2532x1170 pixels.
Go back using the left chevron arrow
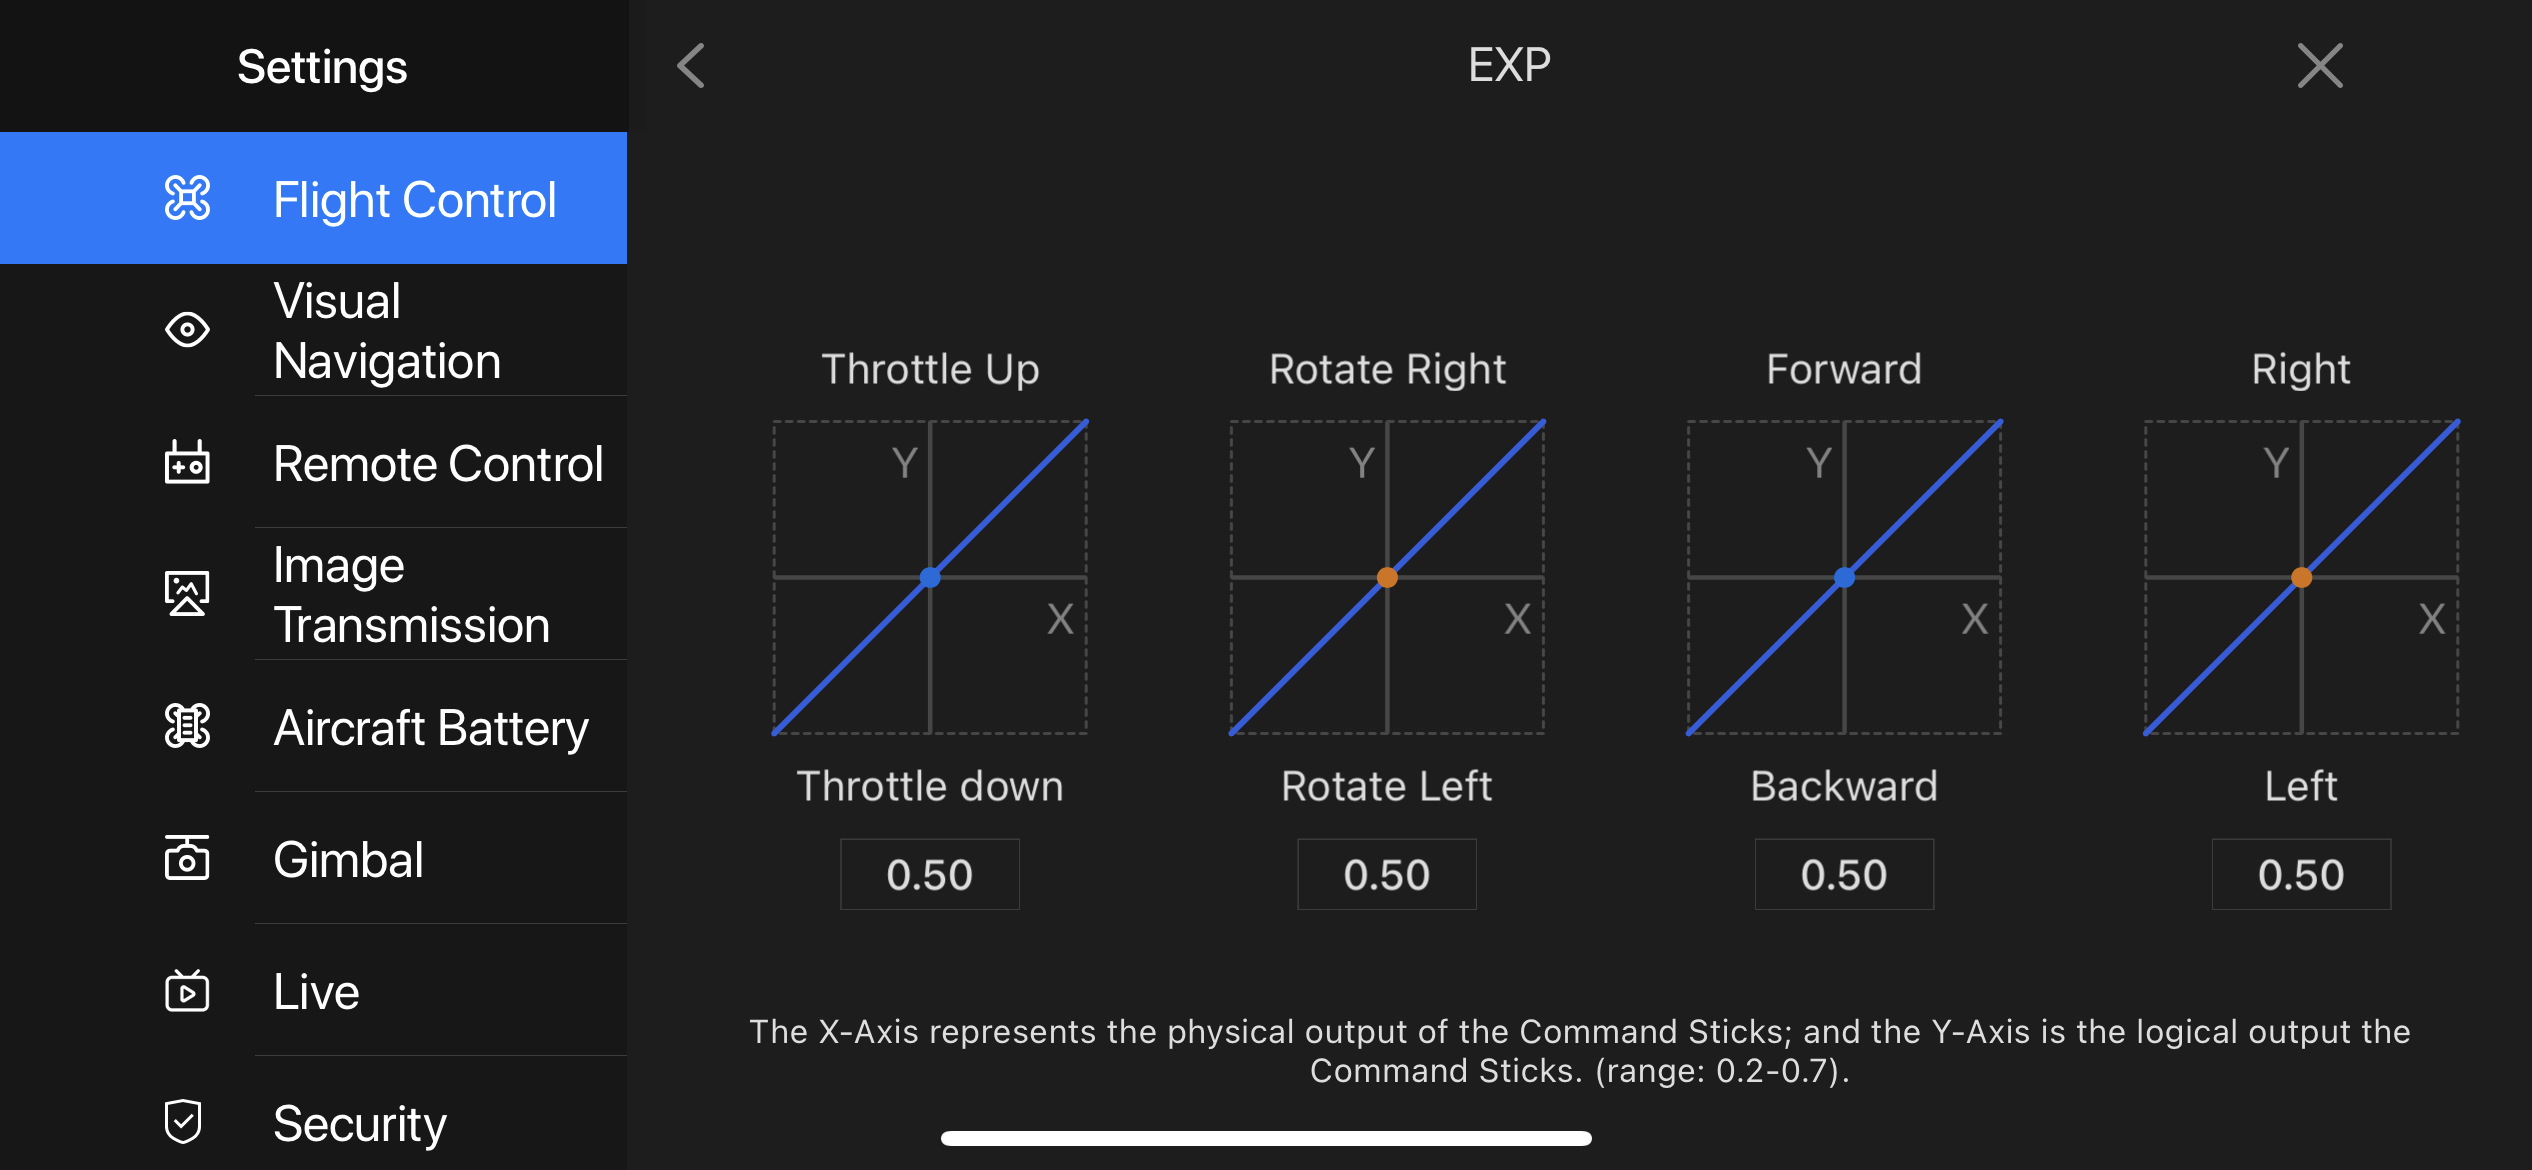pos(691,66)
